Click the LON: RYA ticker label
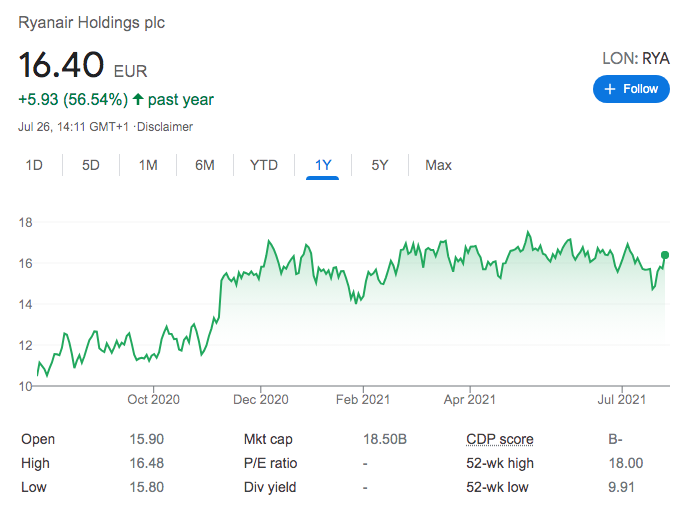 pyautogui.click(x=636, y=58)
